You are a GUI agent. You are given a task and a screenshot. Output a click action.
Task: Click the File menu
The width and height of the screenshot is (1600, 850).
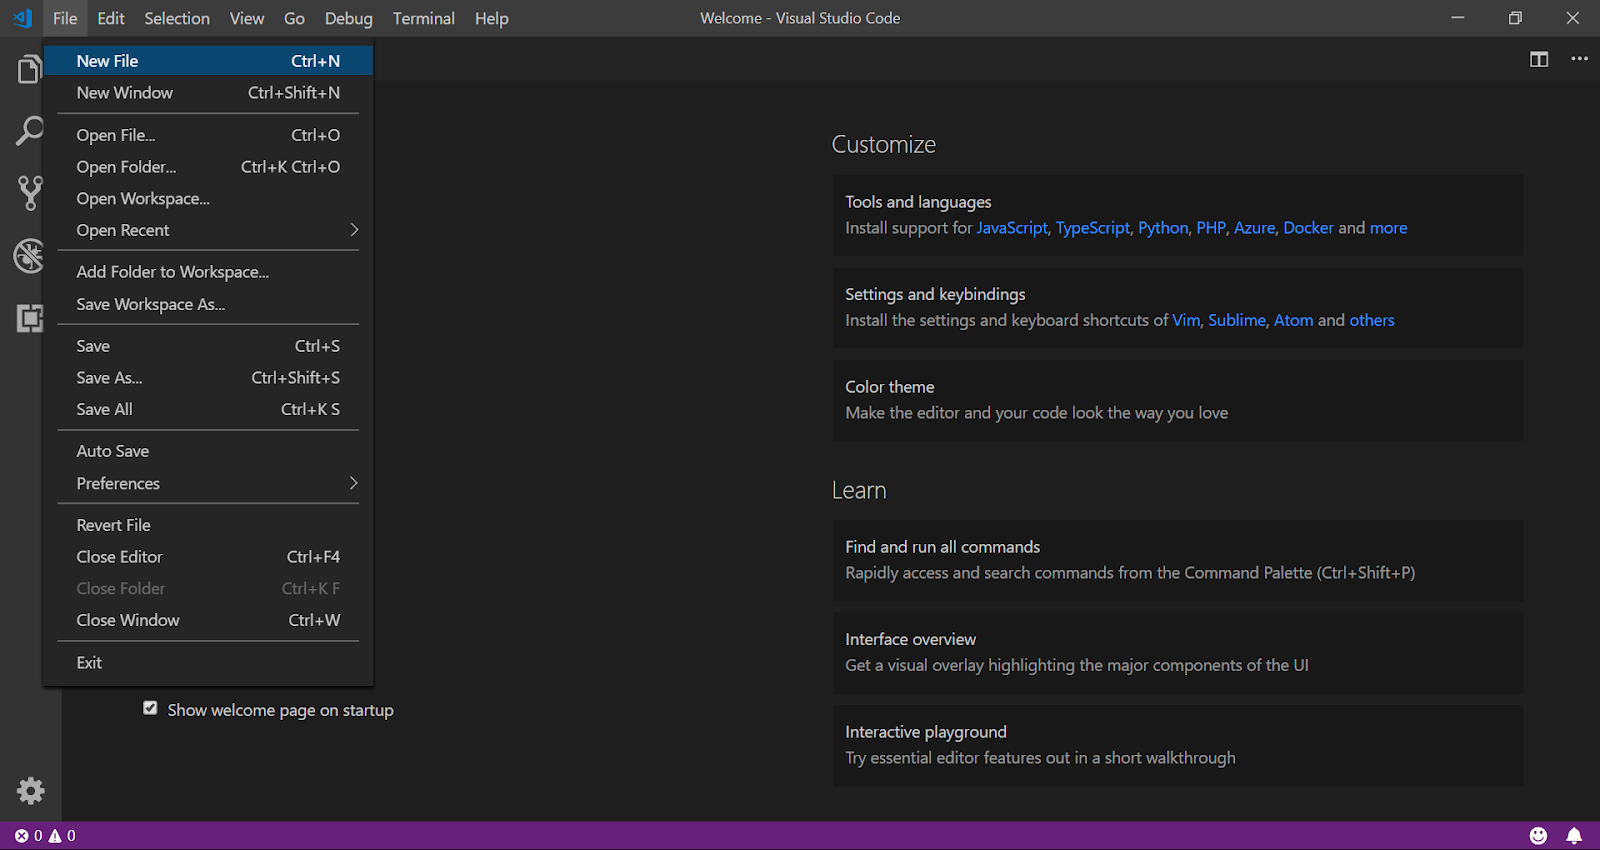click(65, 18)
